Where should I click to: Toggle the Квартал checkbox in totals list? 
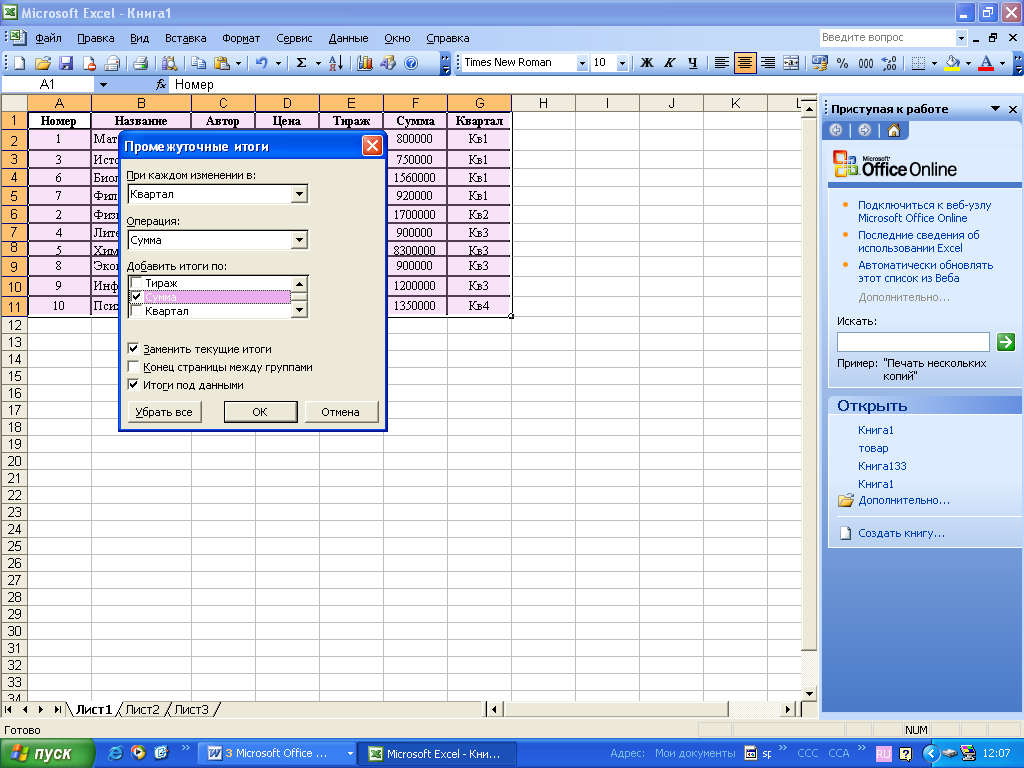tap(136, 311)
